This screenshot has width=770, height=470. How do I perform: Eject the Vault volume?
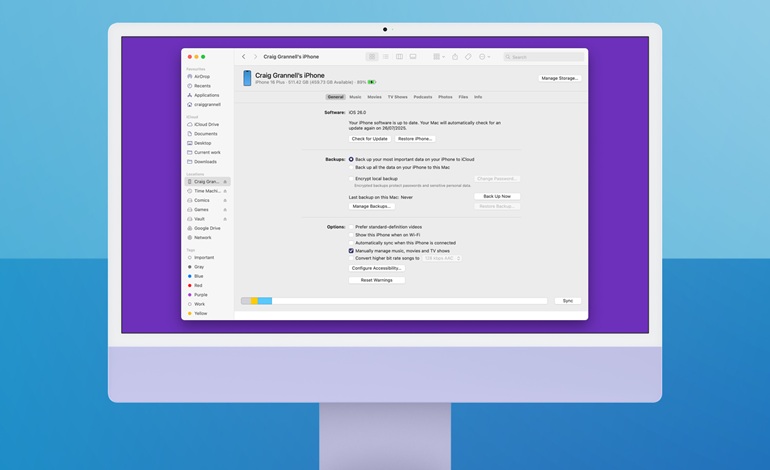[225, 219]
